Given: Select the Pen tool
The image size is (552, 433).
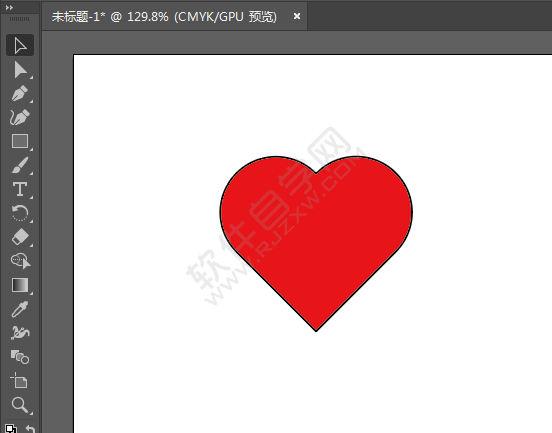Looking at the screenshot, I should (20, 93).
